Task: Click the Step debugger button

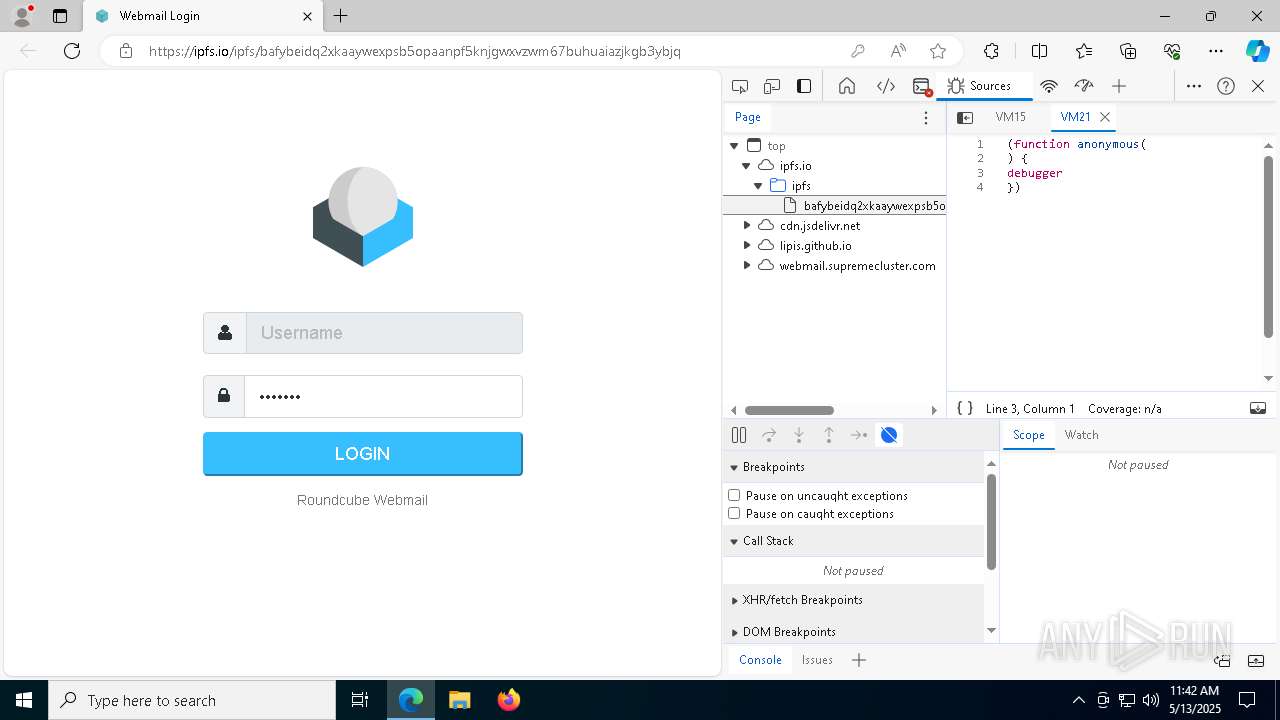Action: tap(859, 435)
